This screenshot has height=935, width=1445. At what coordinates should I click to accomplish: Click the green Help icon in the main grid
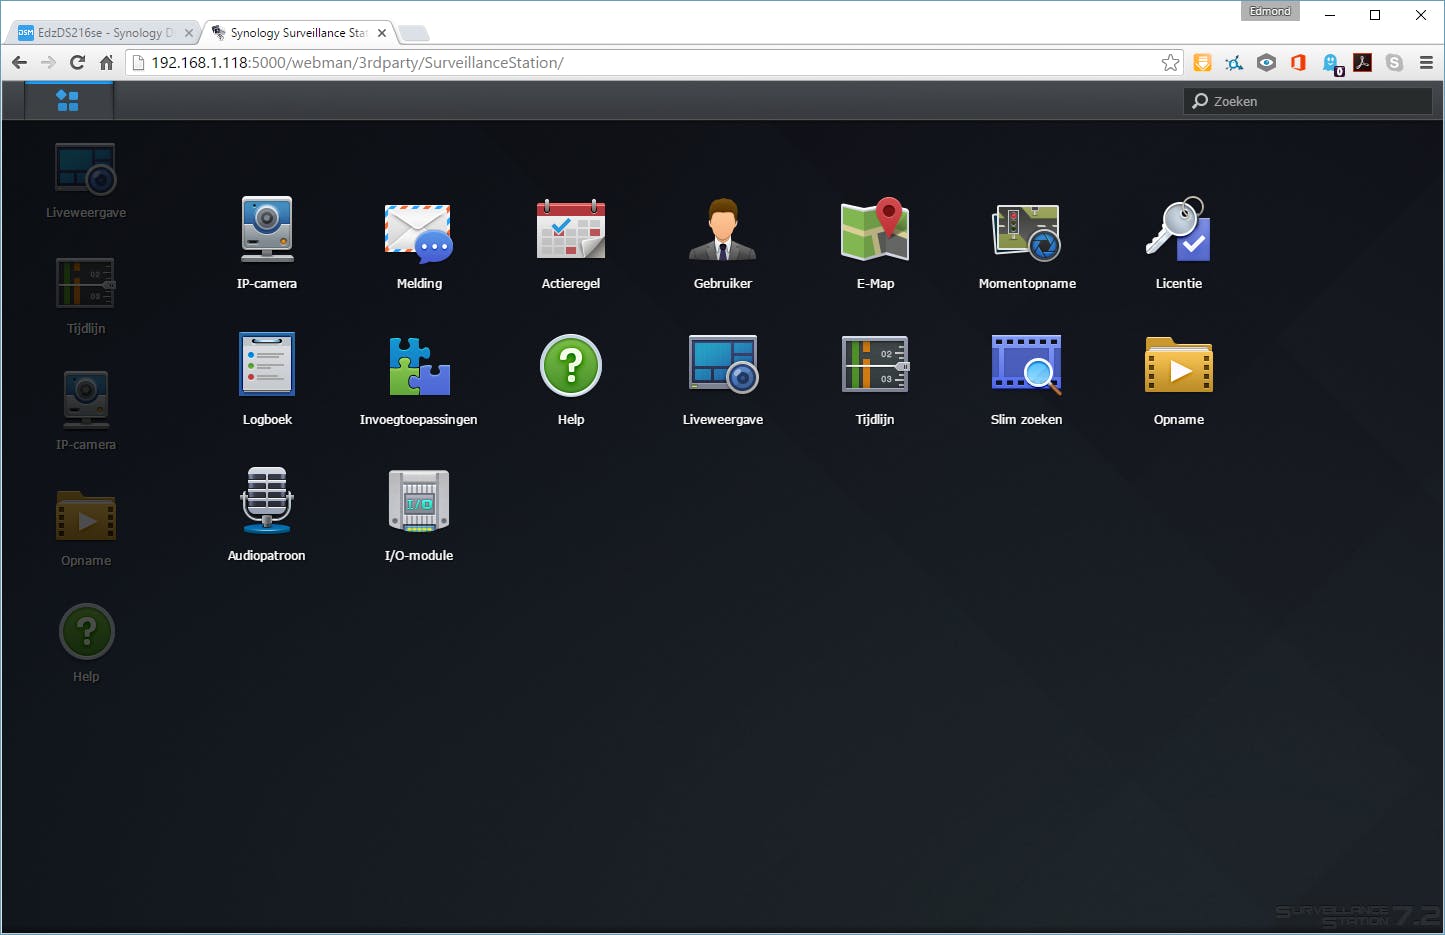(x=571, y=366)
